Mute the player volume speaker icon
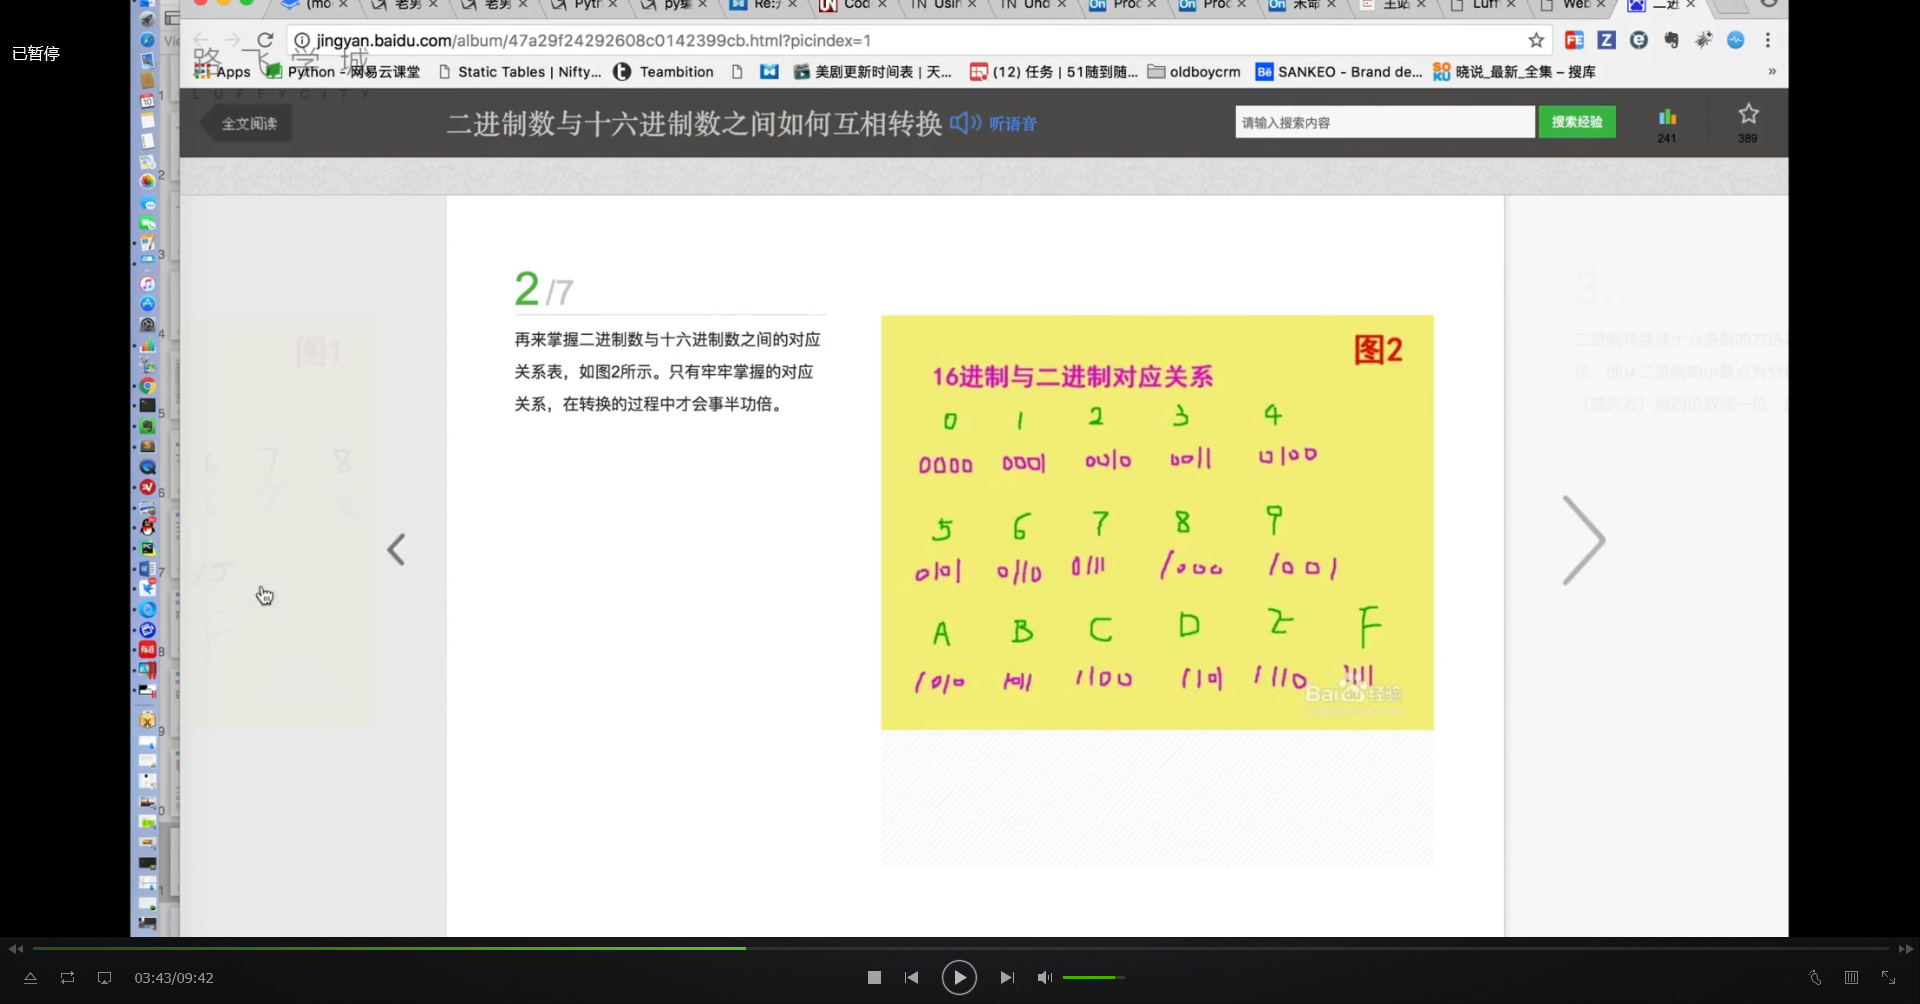The height and width of the screenshot is (1004, 1920). pos(1044,977)
